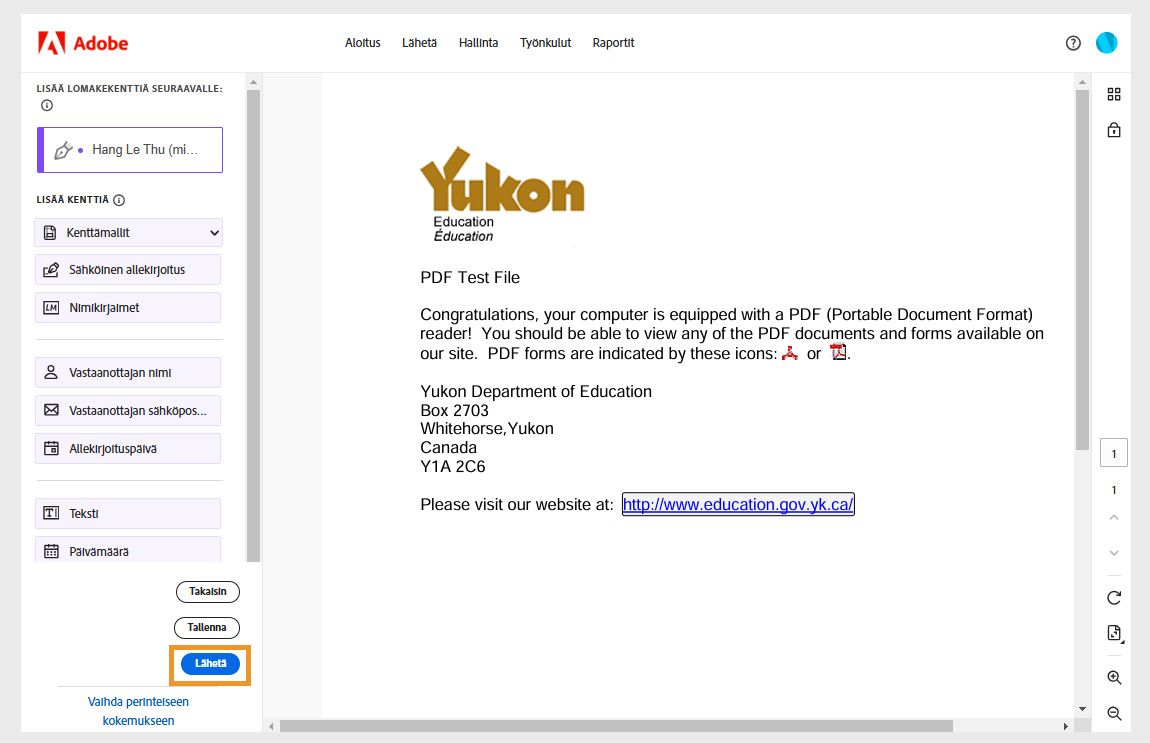Click info icon next to Lisää kenttiä
The height and width of the screenshot is (743, 1150).
119,200
